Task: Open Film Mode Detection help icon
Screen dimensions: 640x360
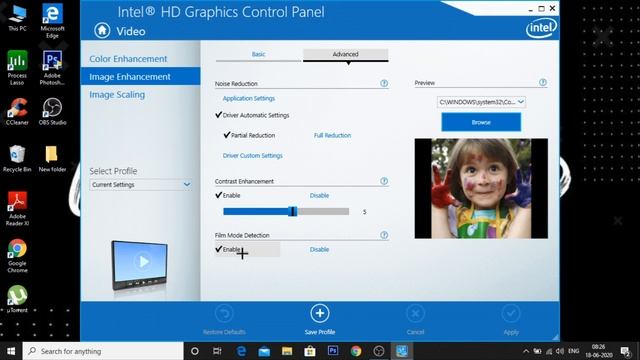Action: click(x=384, y=235)
